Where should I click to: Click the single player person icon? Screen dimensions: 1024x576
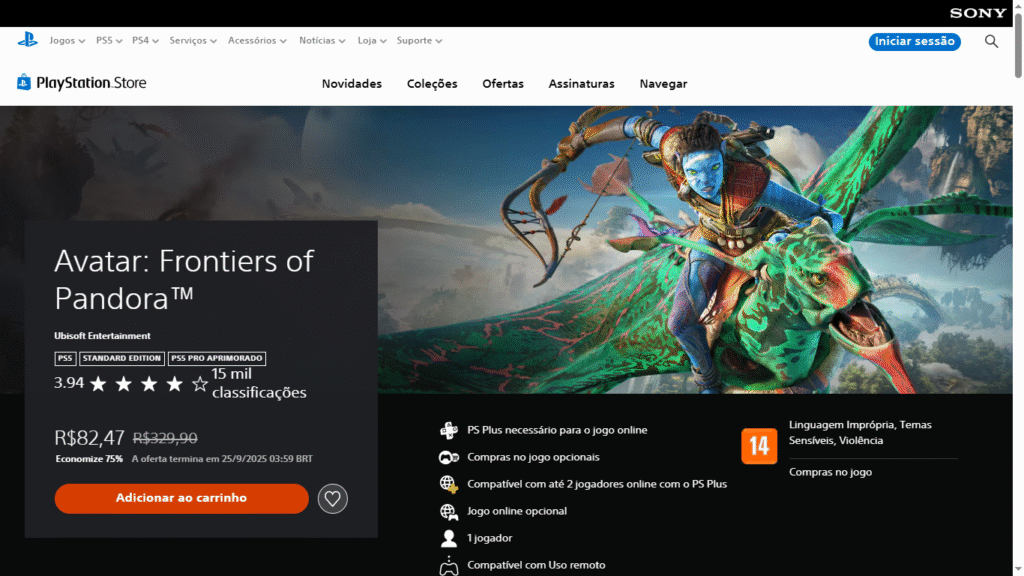[449, 538]
